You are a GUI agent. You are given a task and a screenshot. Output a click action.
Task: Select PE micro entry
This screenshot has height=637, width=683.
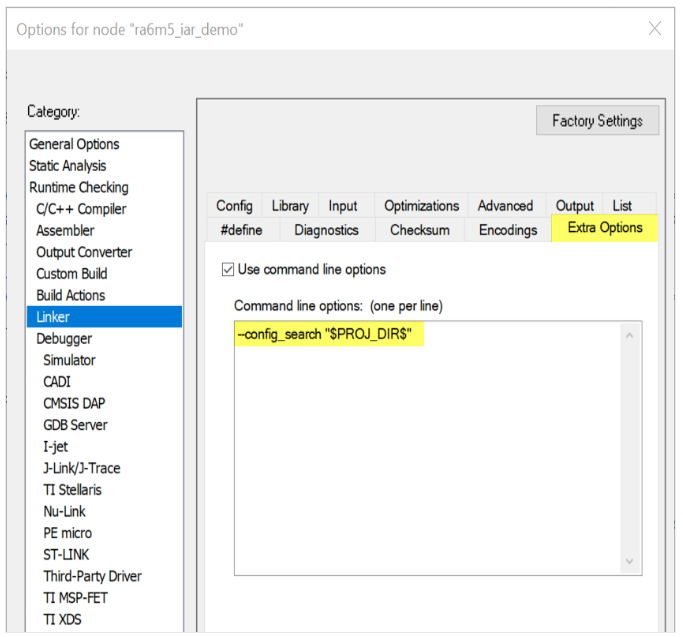[68, 533]
